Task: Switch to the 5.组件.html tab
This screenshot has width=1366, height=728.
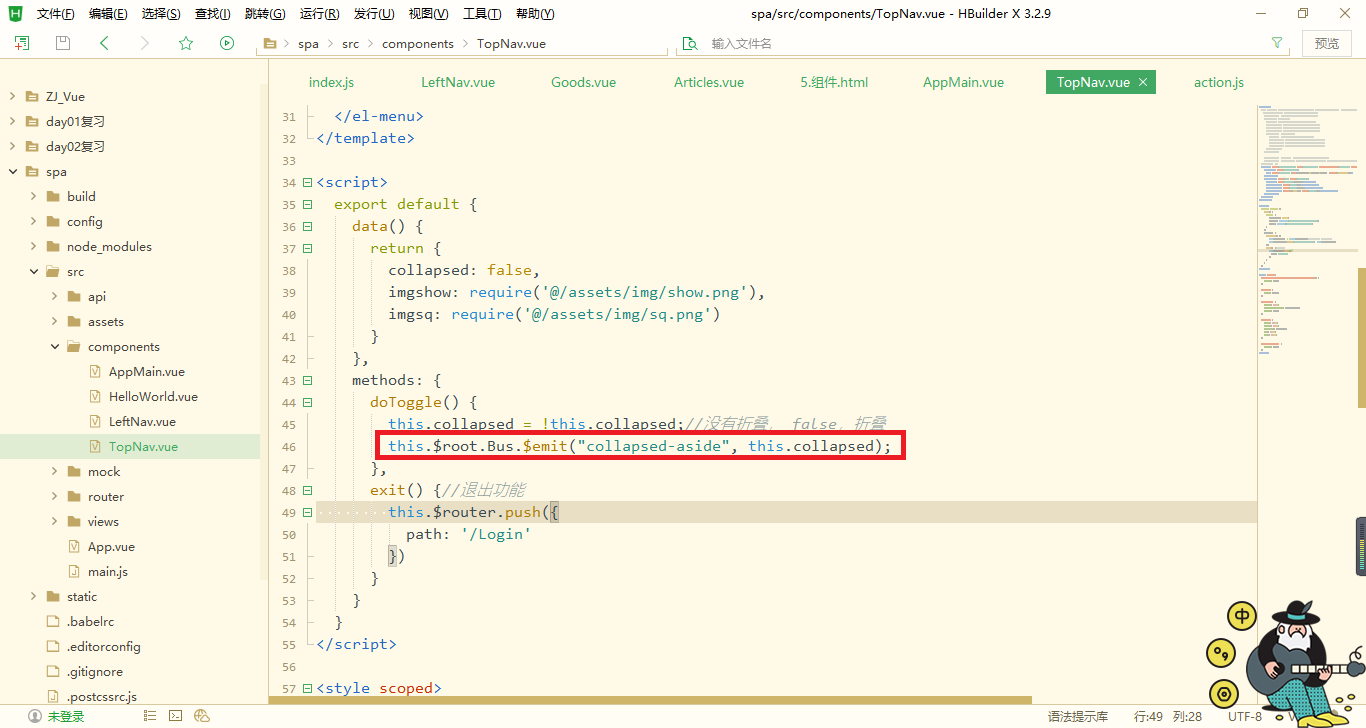Action: pyautogui.click(x=834, y=82)
